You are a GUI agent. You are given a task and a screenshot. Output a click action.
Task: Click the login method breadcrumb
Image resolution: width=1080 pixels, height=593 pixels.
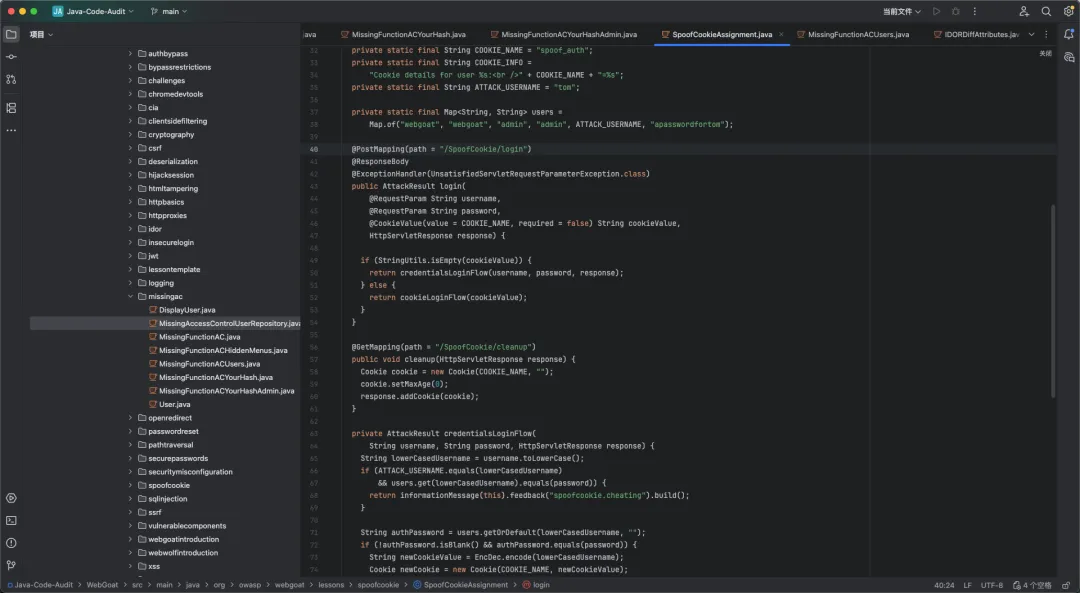536,585
